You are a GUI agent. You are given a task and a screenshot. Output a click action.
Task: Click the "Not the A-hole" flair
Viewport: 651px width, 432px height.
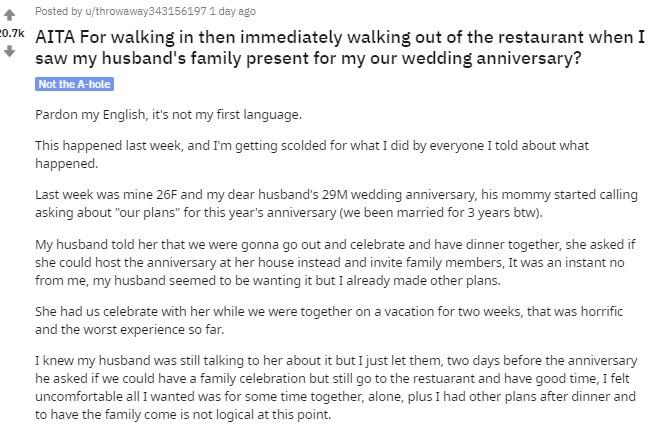(75, 85)
